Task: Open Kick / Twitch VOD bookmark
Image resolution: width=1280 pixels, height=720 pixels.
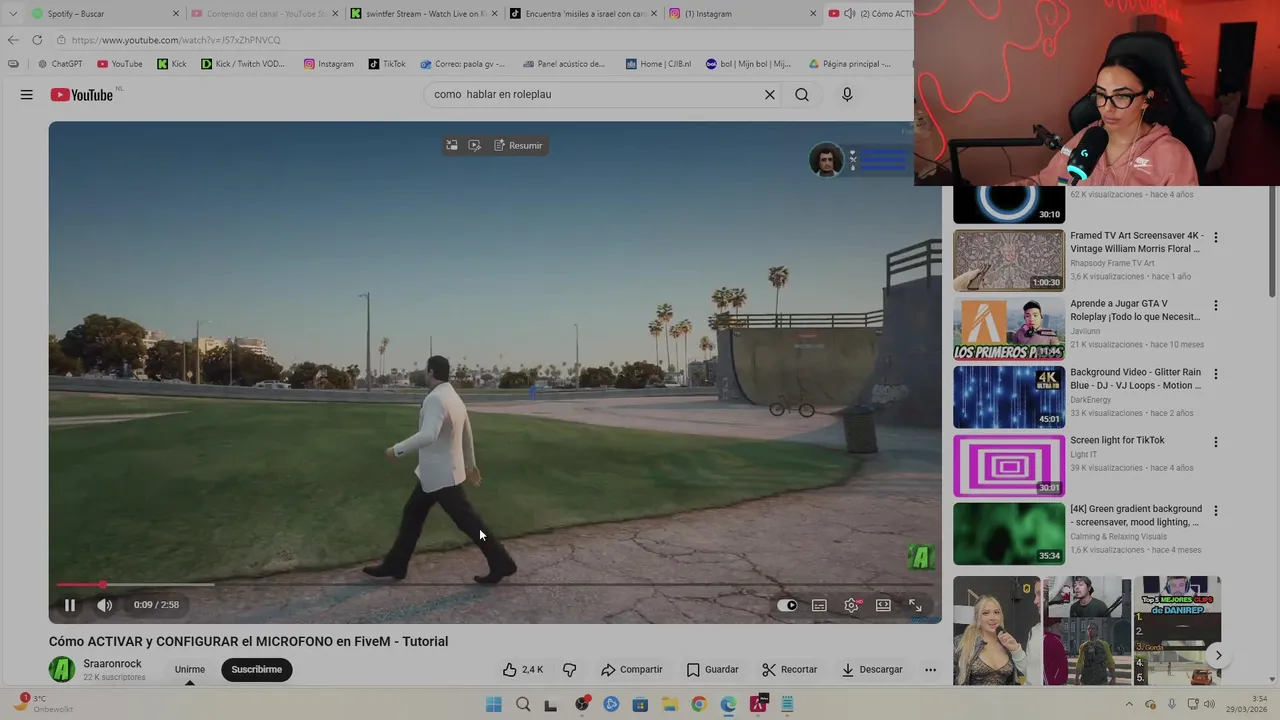Action: (243, 64)
